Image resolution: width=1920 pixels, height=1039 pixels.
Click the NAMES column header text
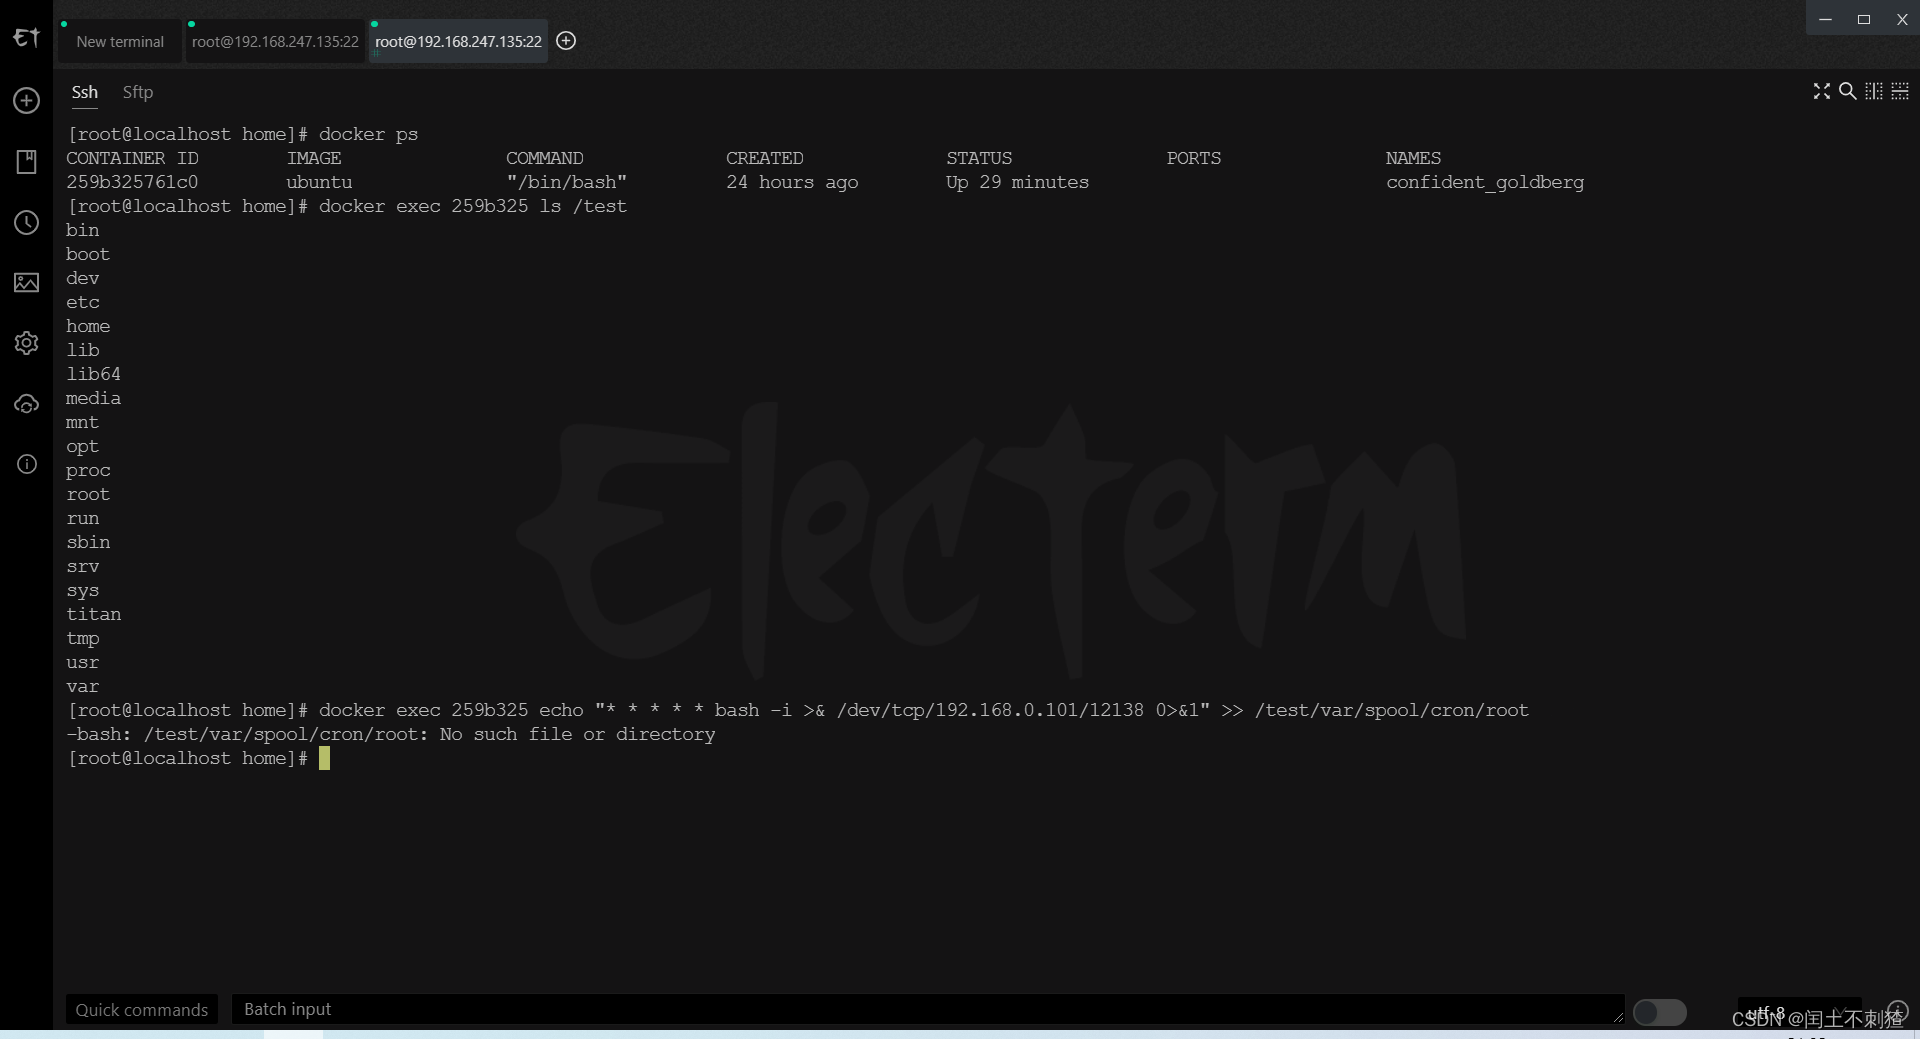pos(1414,158)
